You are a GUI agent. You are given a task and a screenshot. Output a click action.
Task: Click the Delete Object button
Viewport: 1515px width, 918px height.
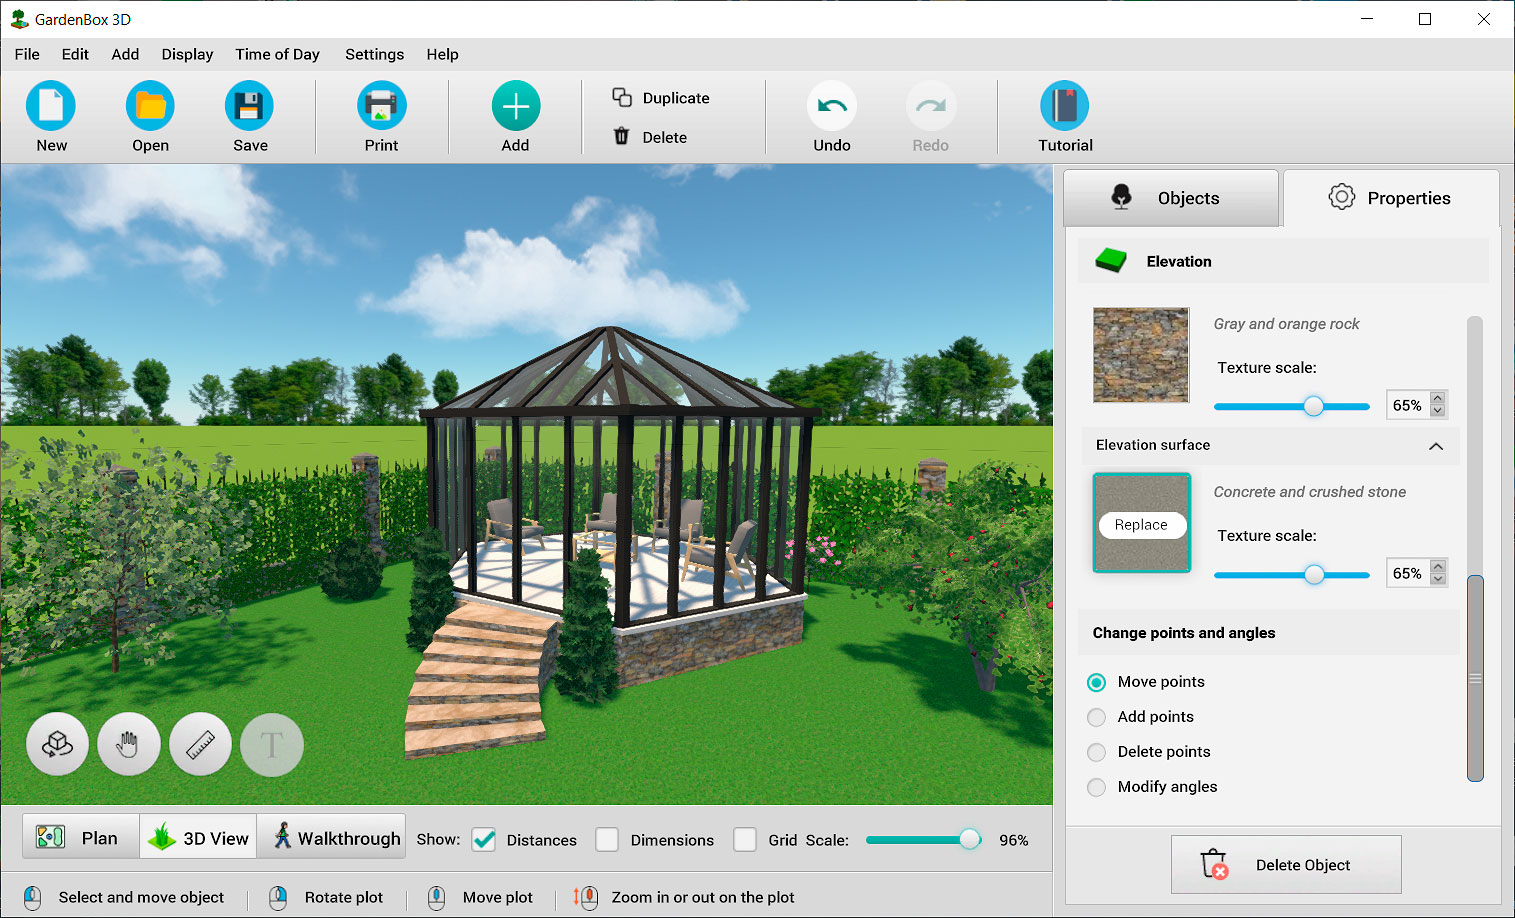(x=1286, y=865)
